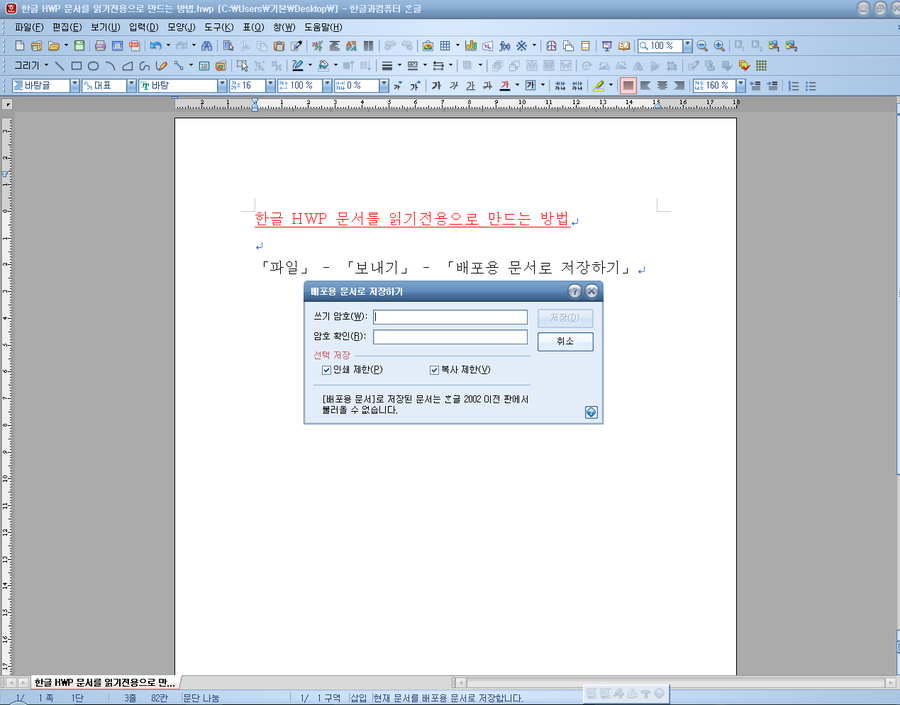Click the New document icon
The width and height of the screenshot is (900, 705).
(x=20, y=45)
